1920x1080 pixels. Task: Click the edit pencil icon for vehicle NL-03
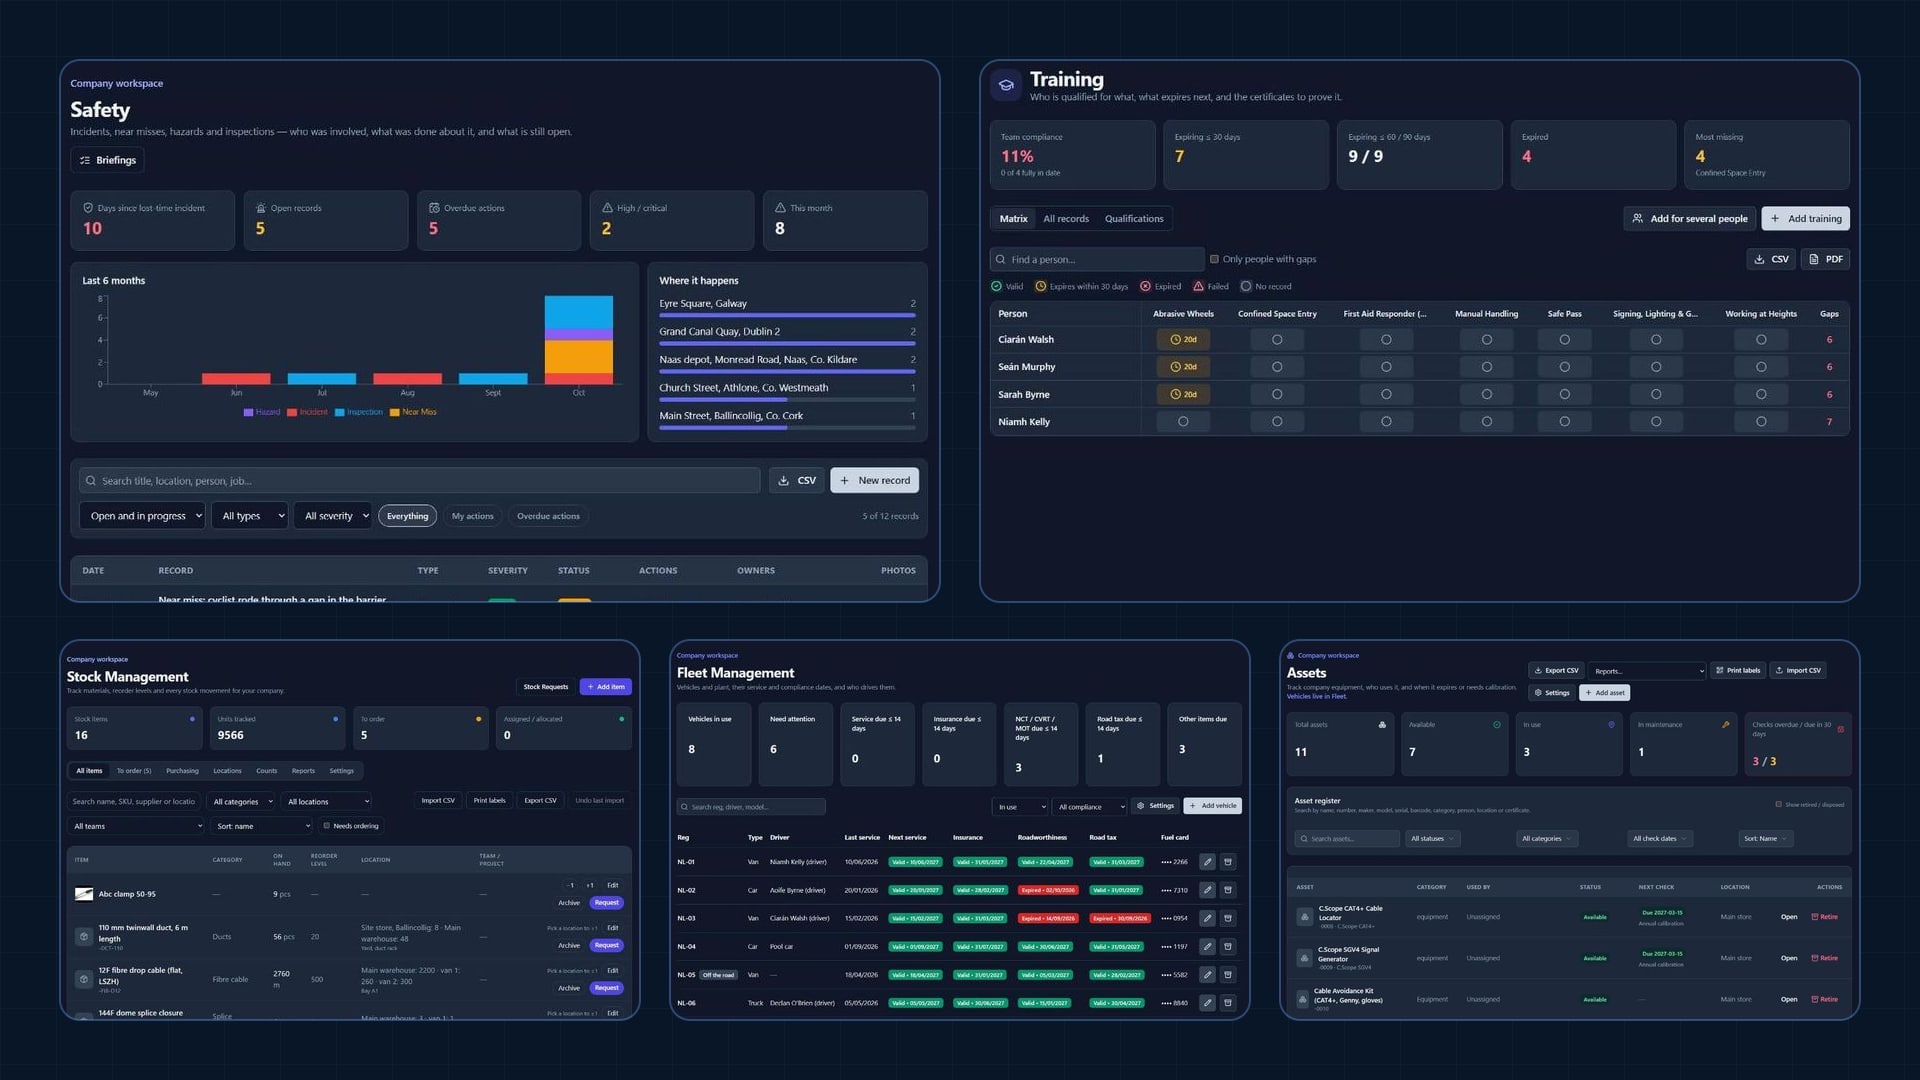pyautogui.click(x=1207, y=918)
